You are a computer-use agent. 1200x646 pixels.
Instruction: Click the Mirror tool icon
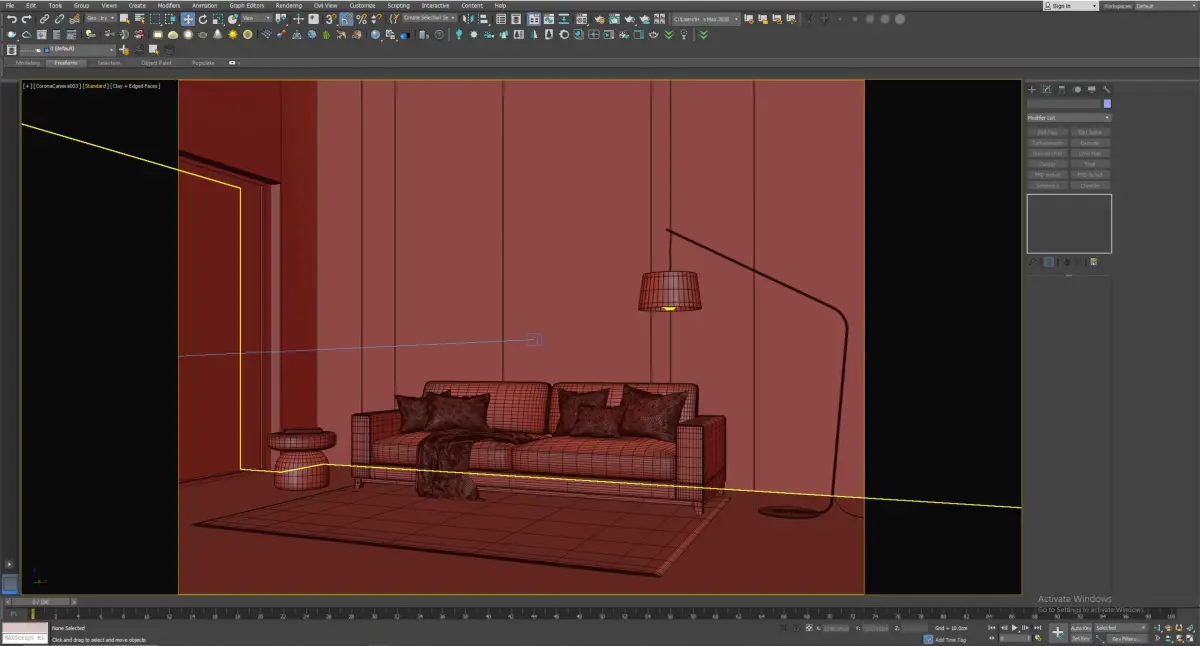pos(468,19)
